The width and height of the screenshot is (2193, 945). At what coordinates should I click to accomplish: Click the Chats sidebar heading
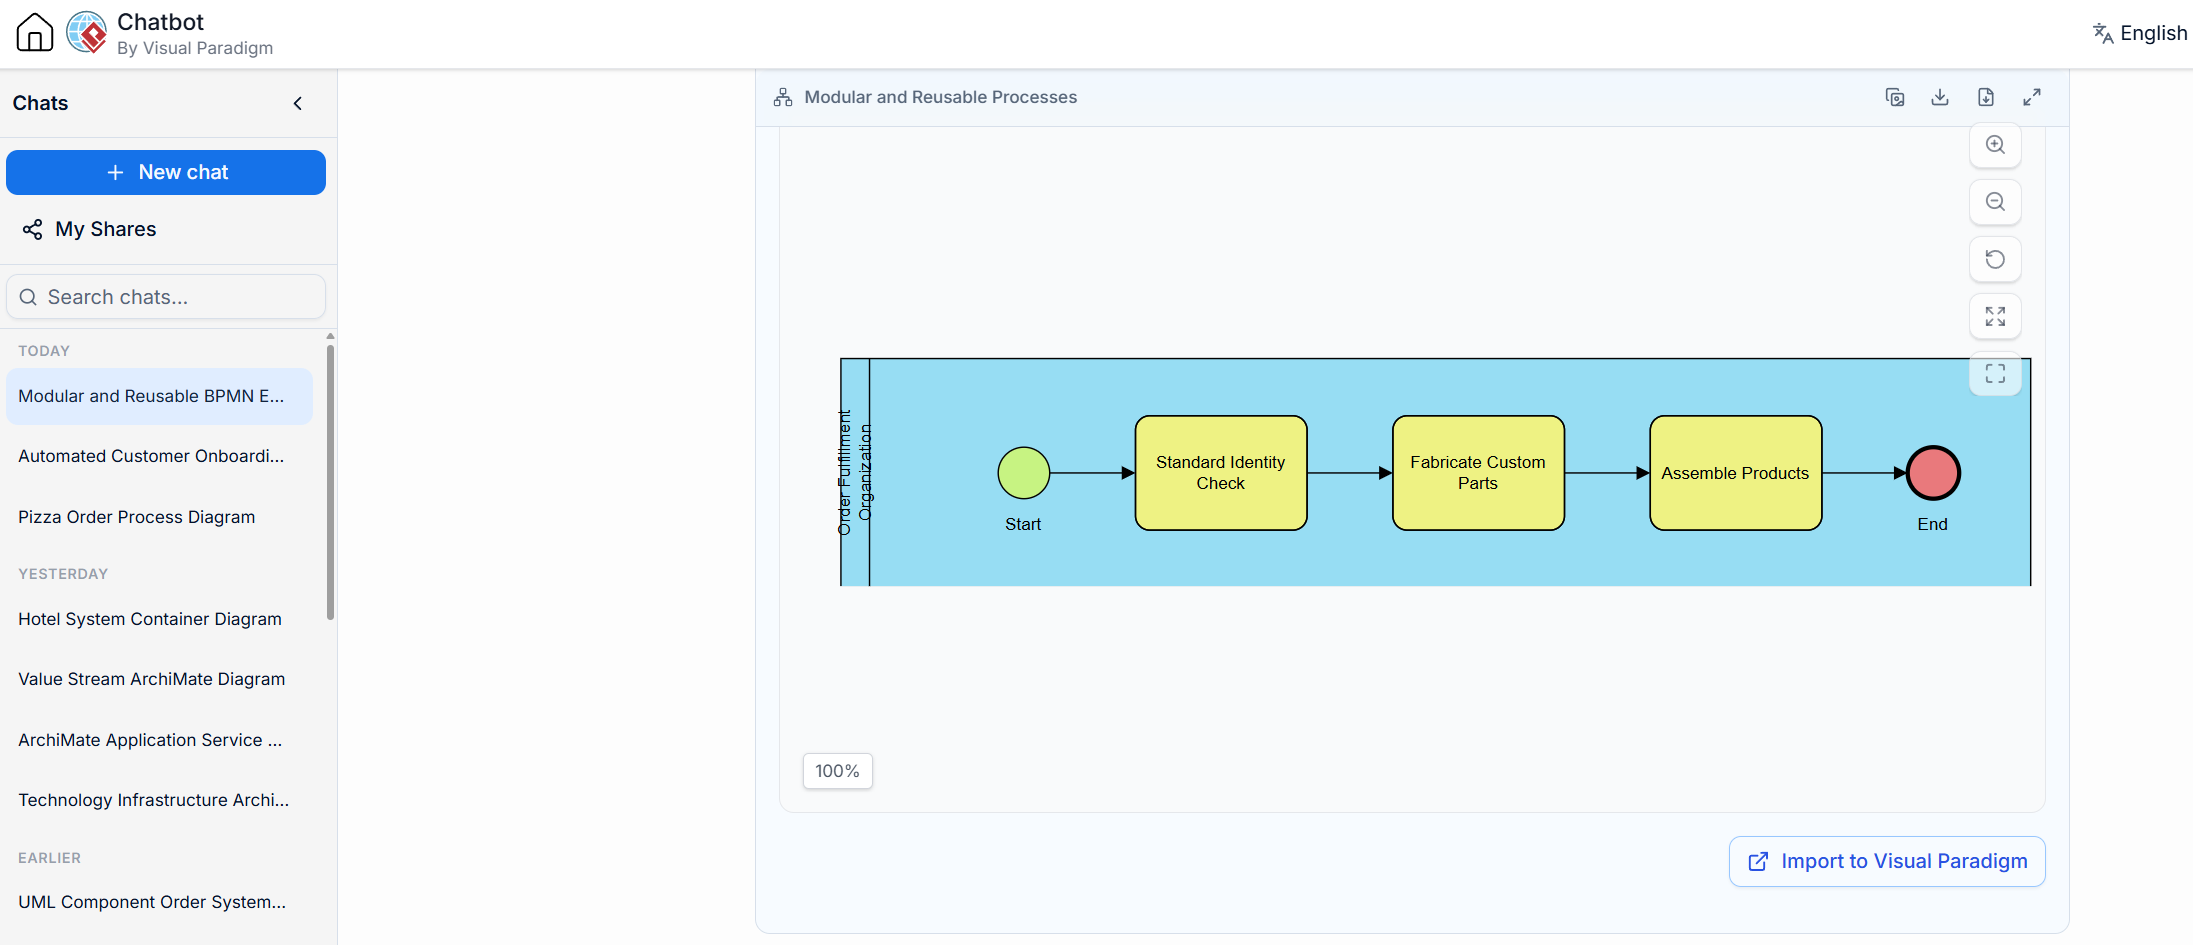point(40,103)
